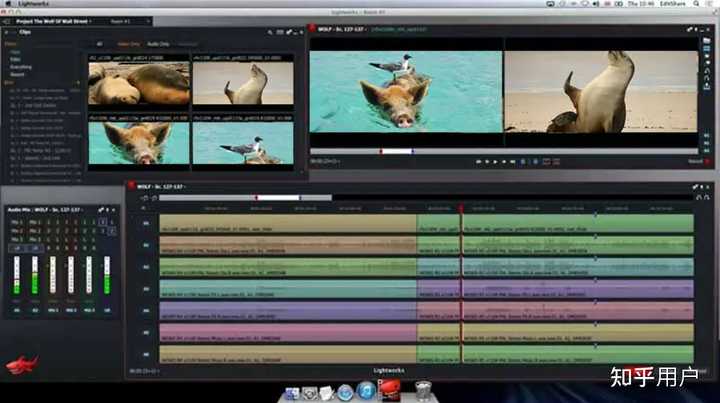The width and height of the screenshot is (720, 403).
Task: Open the Lightworks app icon in dock
Action: [391, 390]
